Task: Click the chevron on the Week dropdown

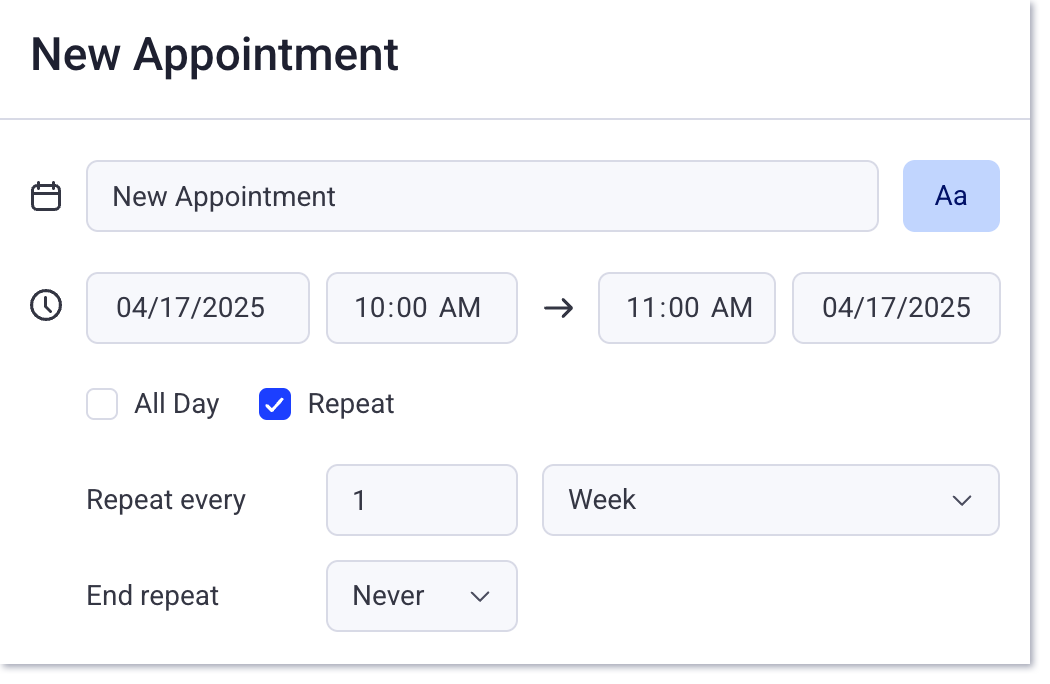Action: tap(962, 500)
